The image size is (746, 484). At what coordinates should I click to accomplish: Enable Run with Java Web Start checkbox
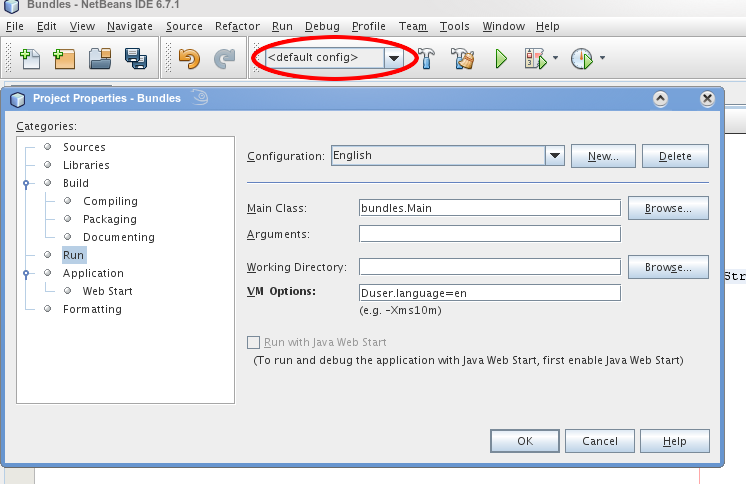coord(254,342)
